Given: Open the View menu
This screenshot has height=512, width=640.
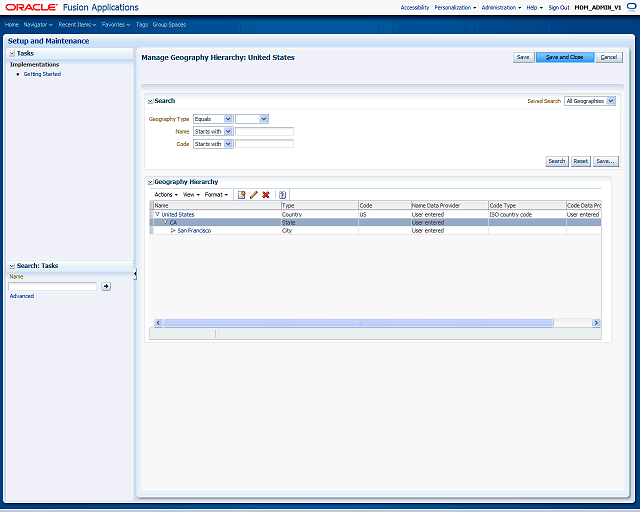Looking at the screenshot, I should pos(191,195).
